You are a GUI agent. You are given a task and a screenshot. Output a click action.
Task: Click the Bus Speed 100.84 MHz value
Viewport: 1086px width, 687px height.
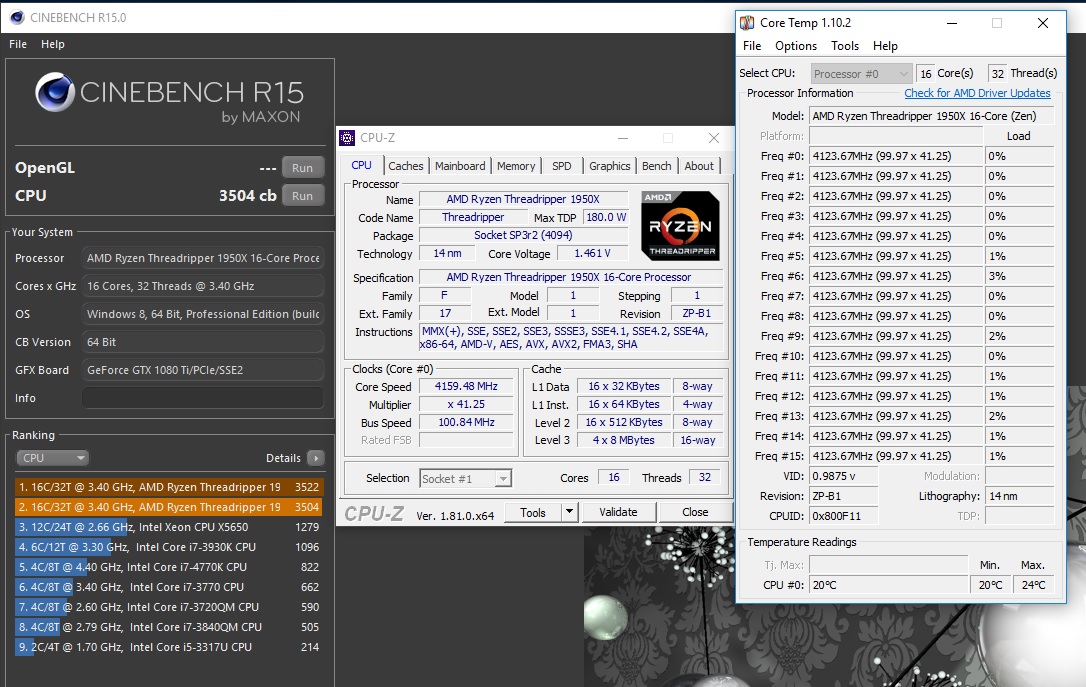pos(466,422)
